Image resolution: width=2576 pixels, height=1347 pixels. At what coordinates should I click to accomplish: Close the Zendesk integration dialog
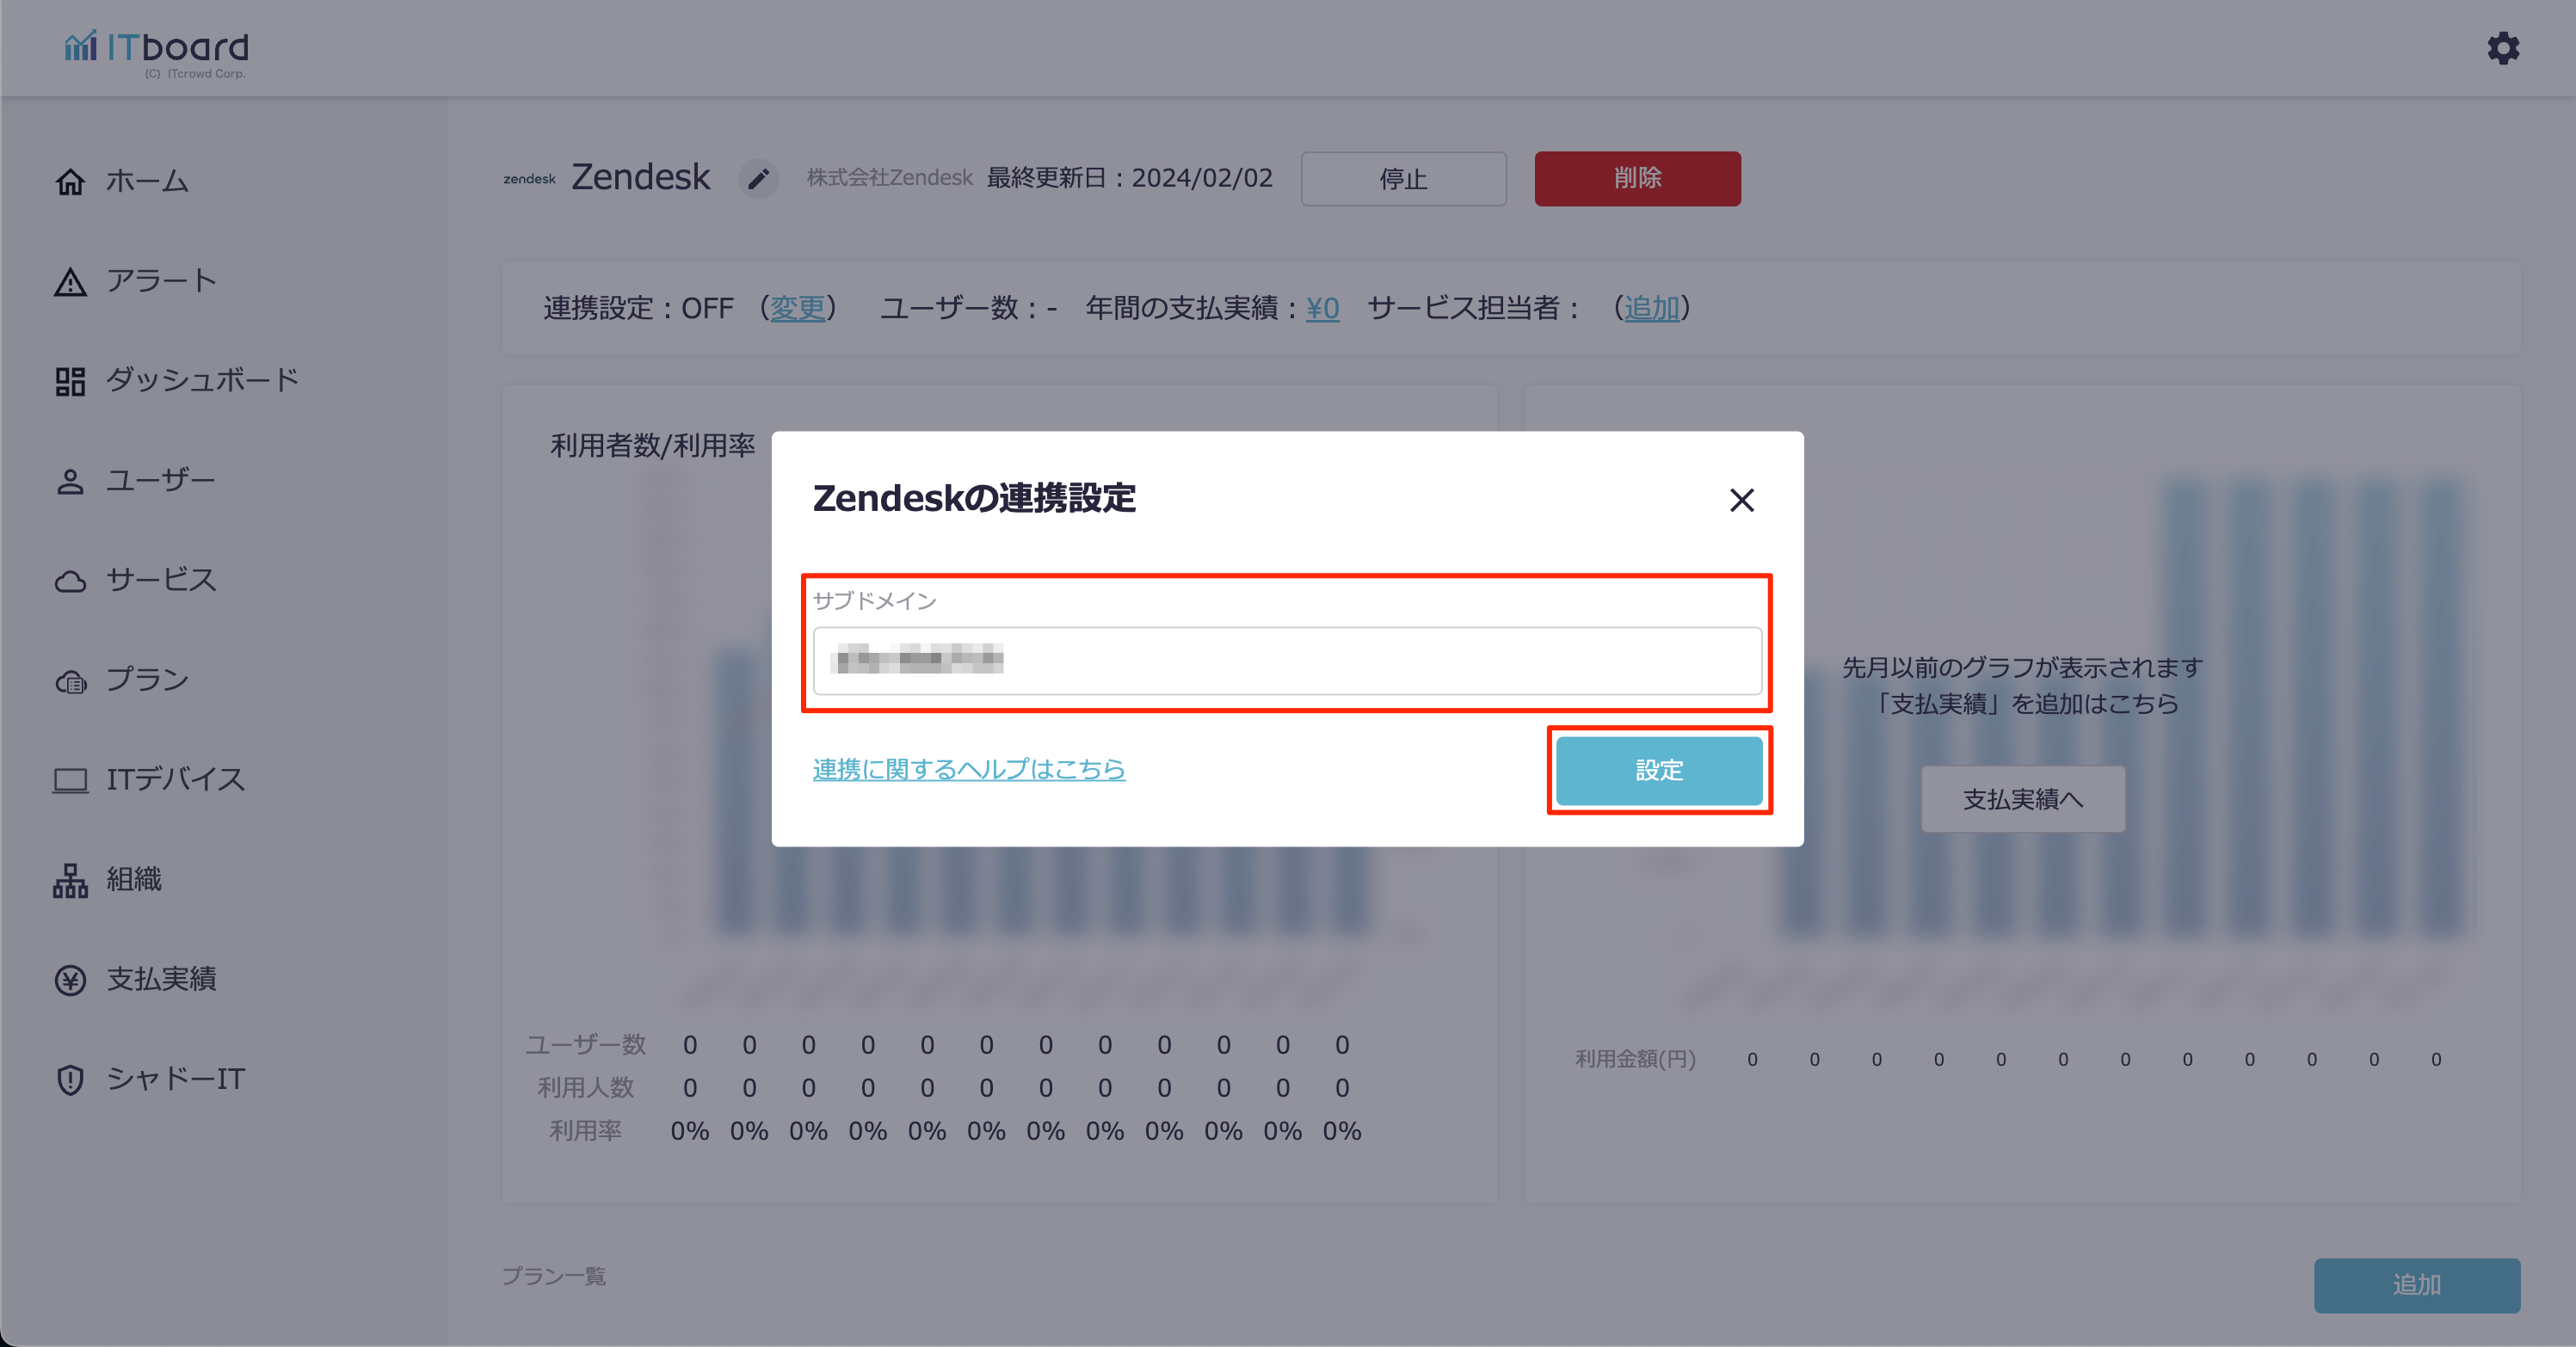point(1741,500)
